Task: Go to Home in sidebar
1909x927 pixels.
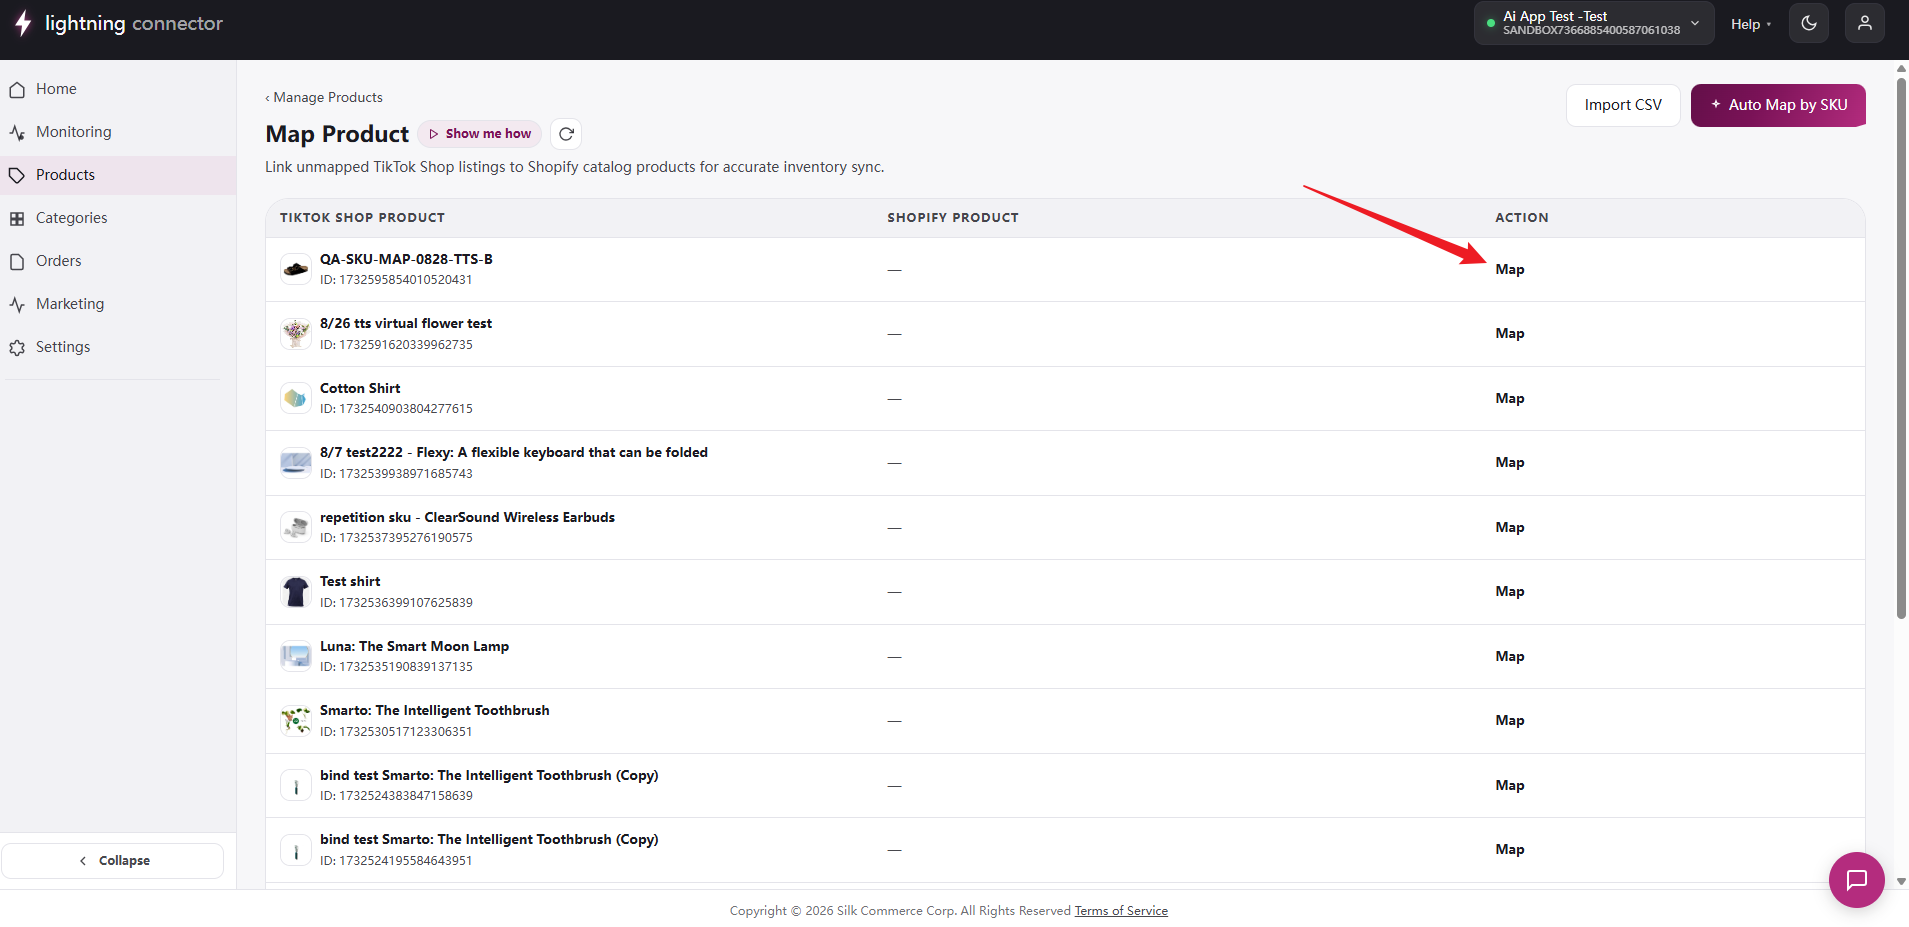Action: 118,89
